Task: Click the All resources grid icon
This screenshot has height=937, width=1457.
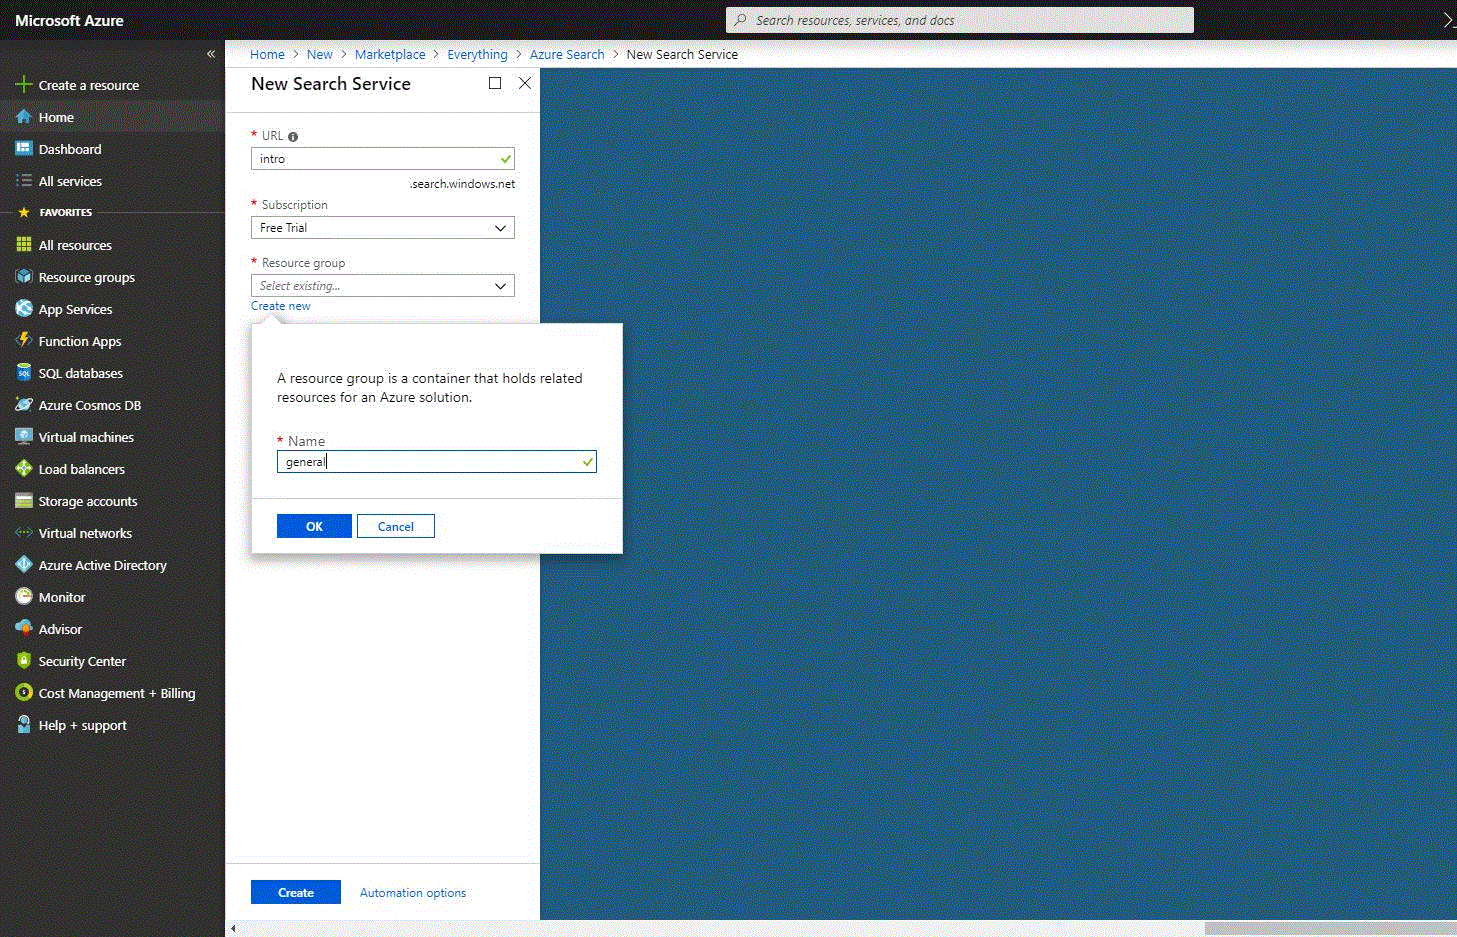Action: coord(24,245)
